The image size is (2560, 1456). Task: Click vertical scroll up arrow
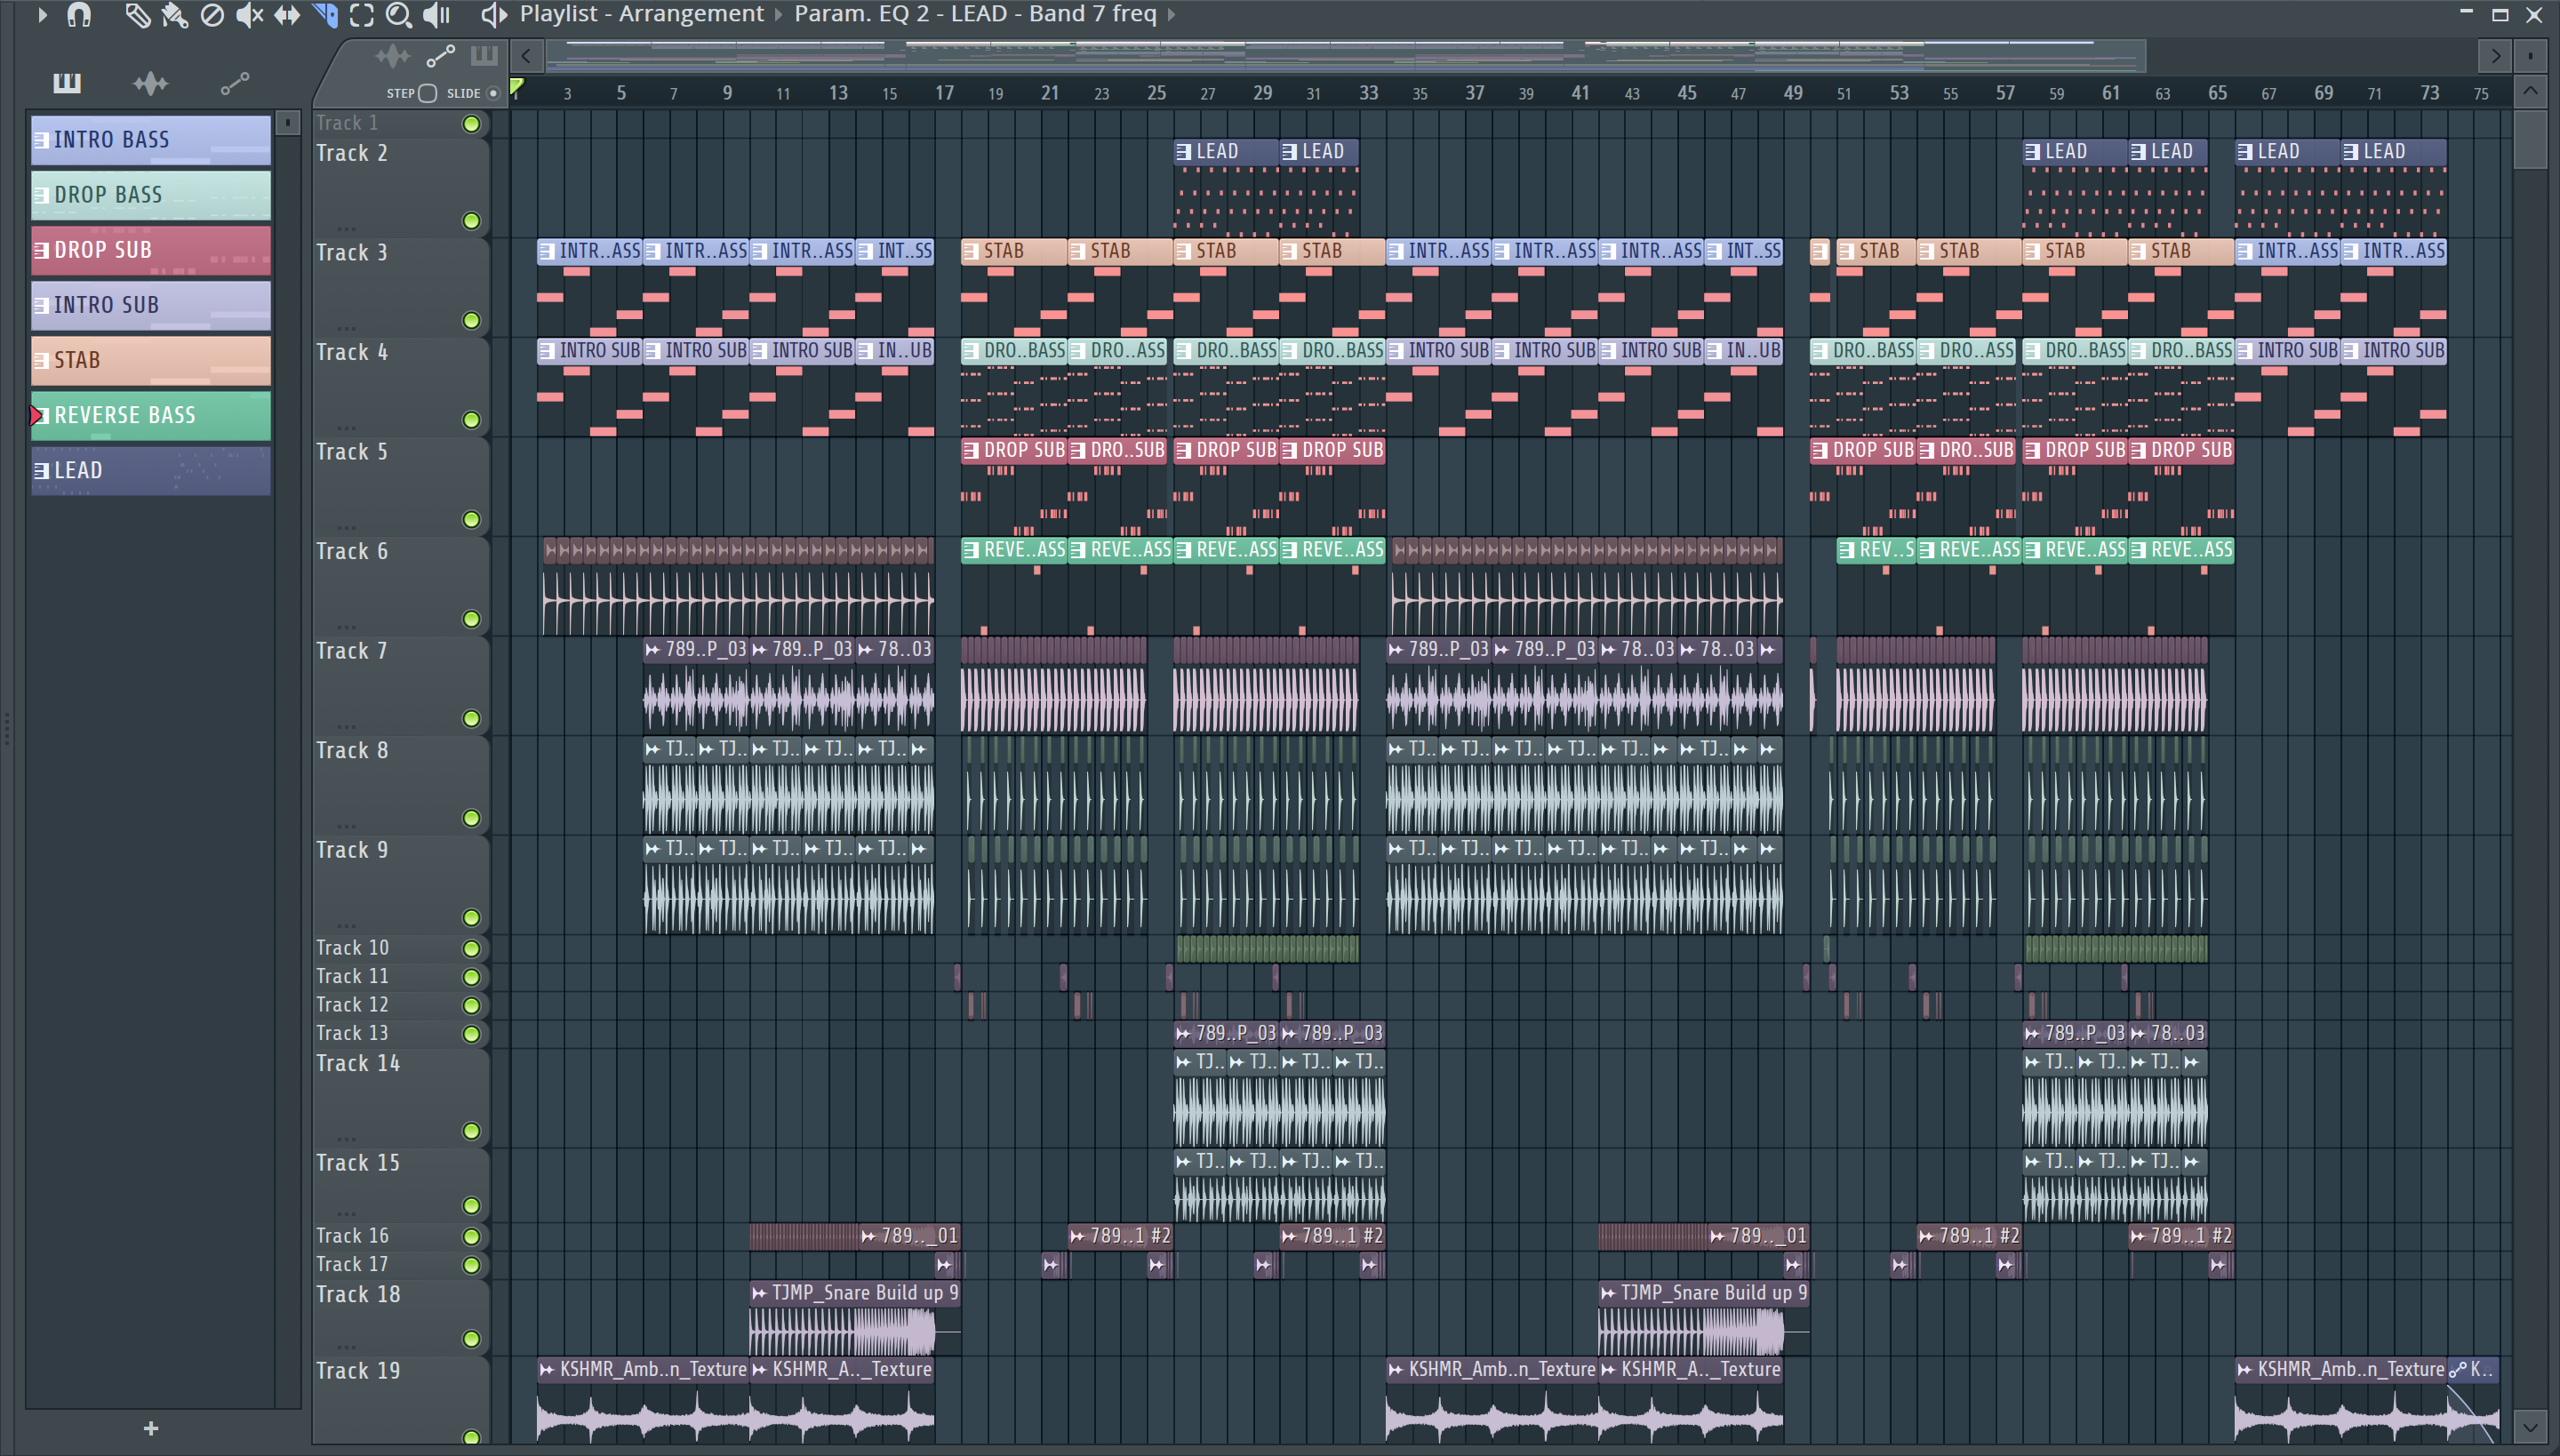coord(2529,92)
